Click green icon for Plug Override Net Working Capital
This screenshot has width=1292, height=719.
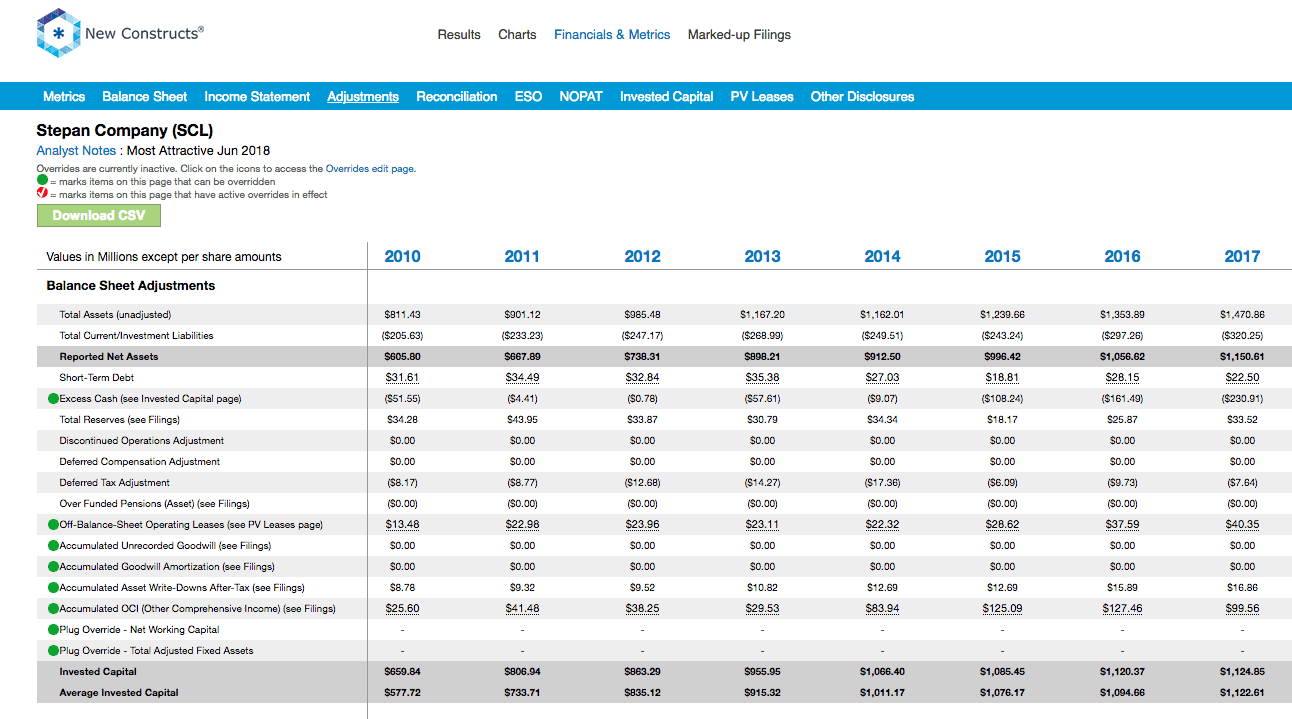pos(53,630)
